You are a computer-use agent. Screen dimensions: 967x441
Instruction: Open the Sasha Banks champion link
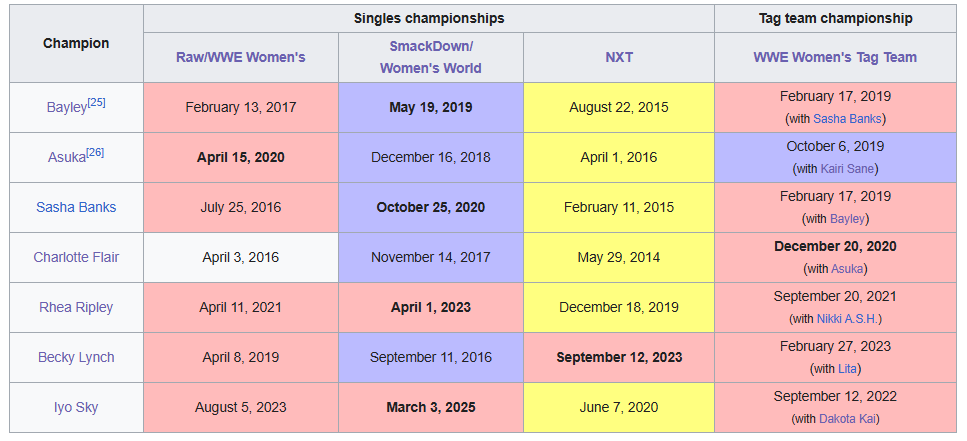coord(76,207)
